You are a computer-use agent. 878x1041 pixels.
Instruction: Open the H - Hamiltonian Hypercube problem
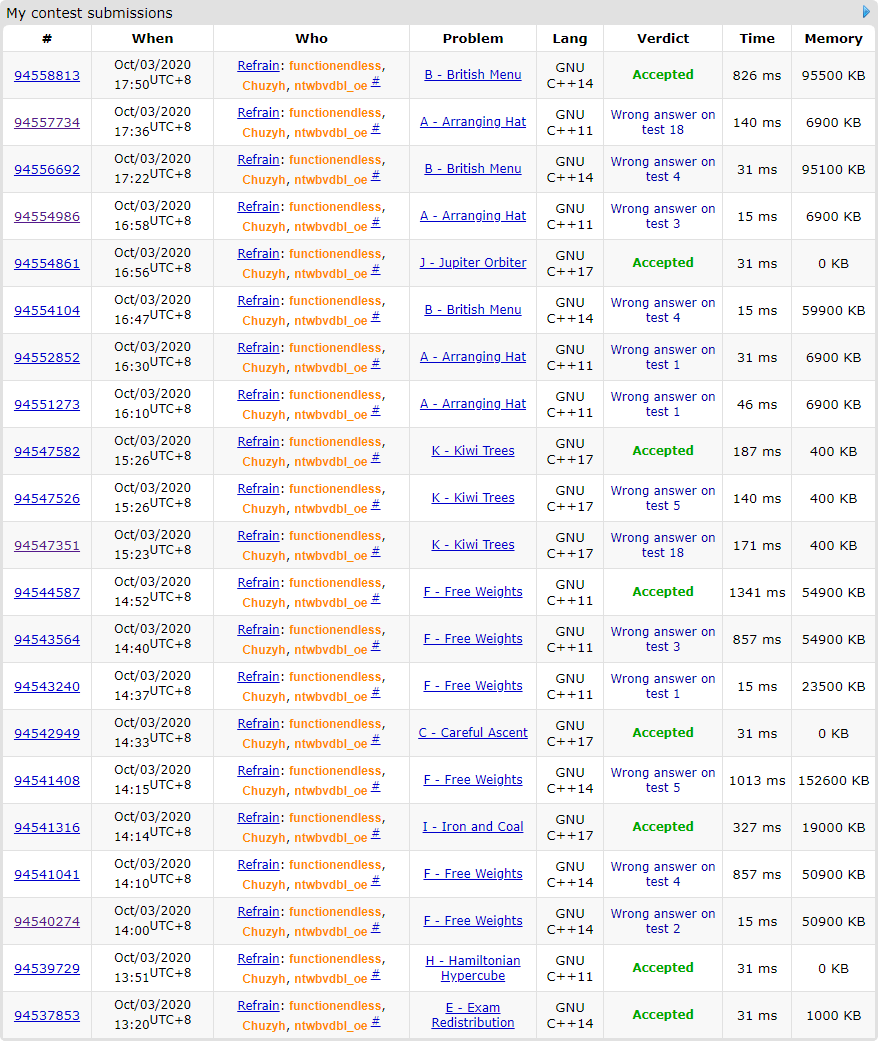(473, 968)
